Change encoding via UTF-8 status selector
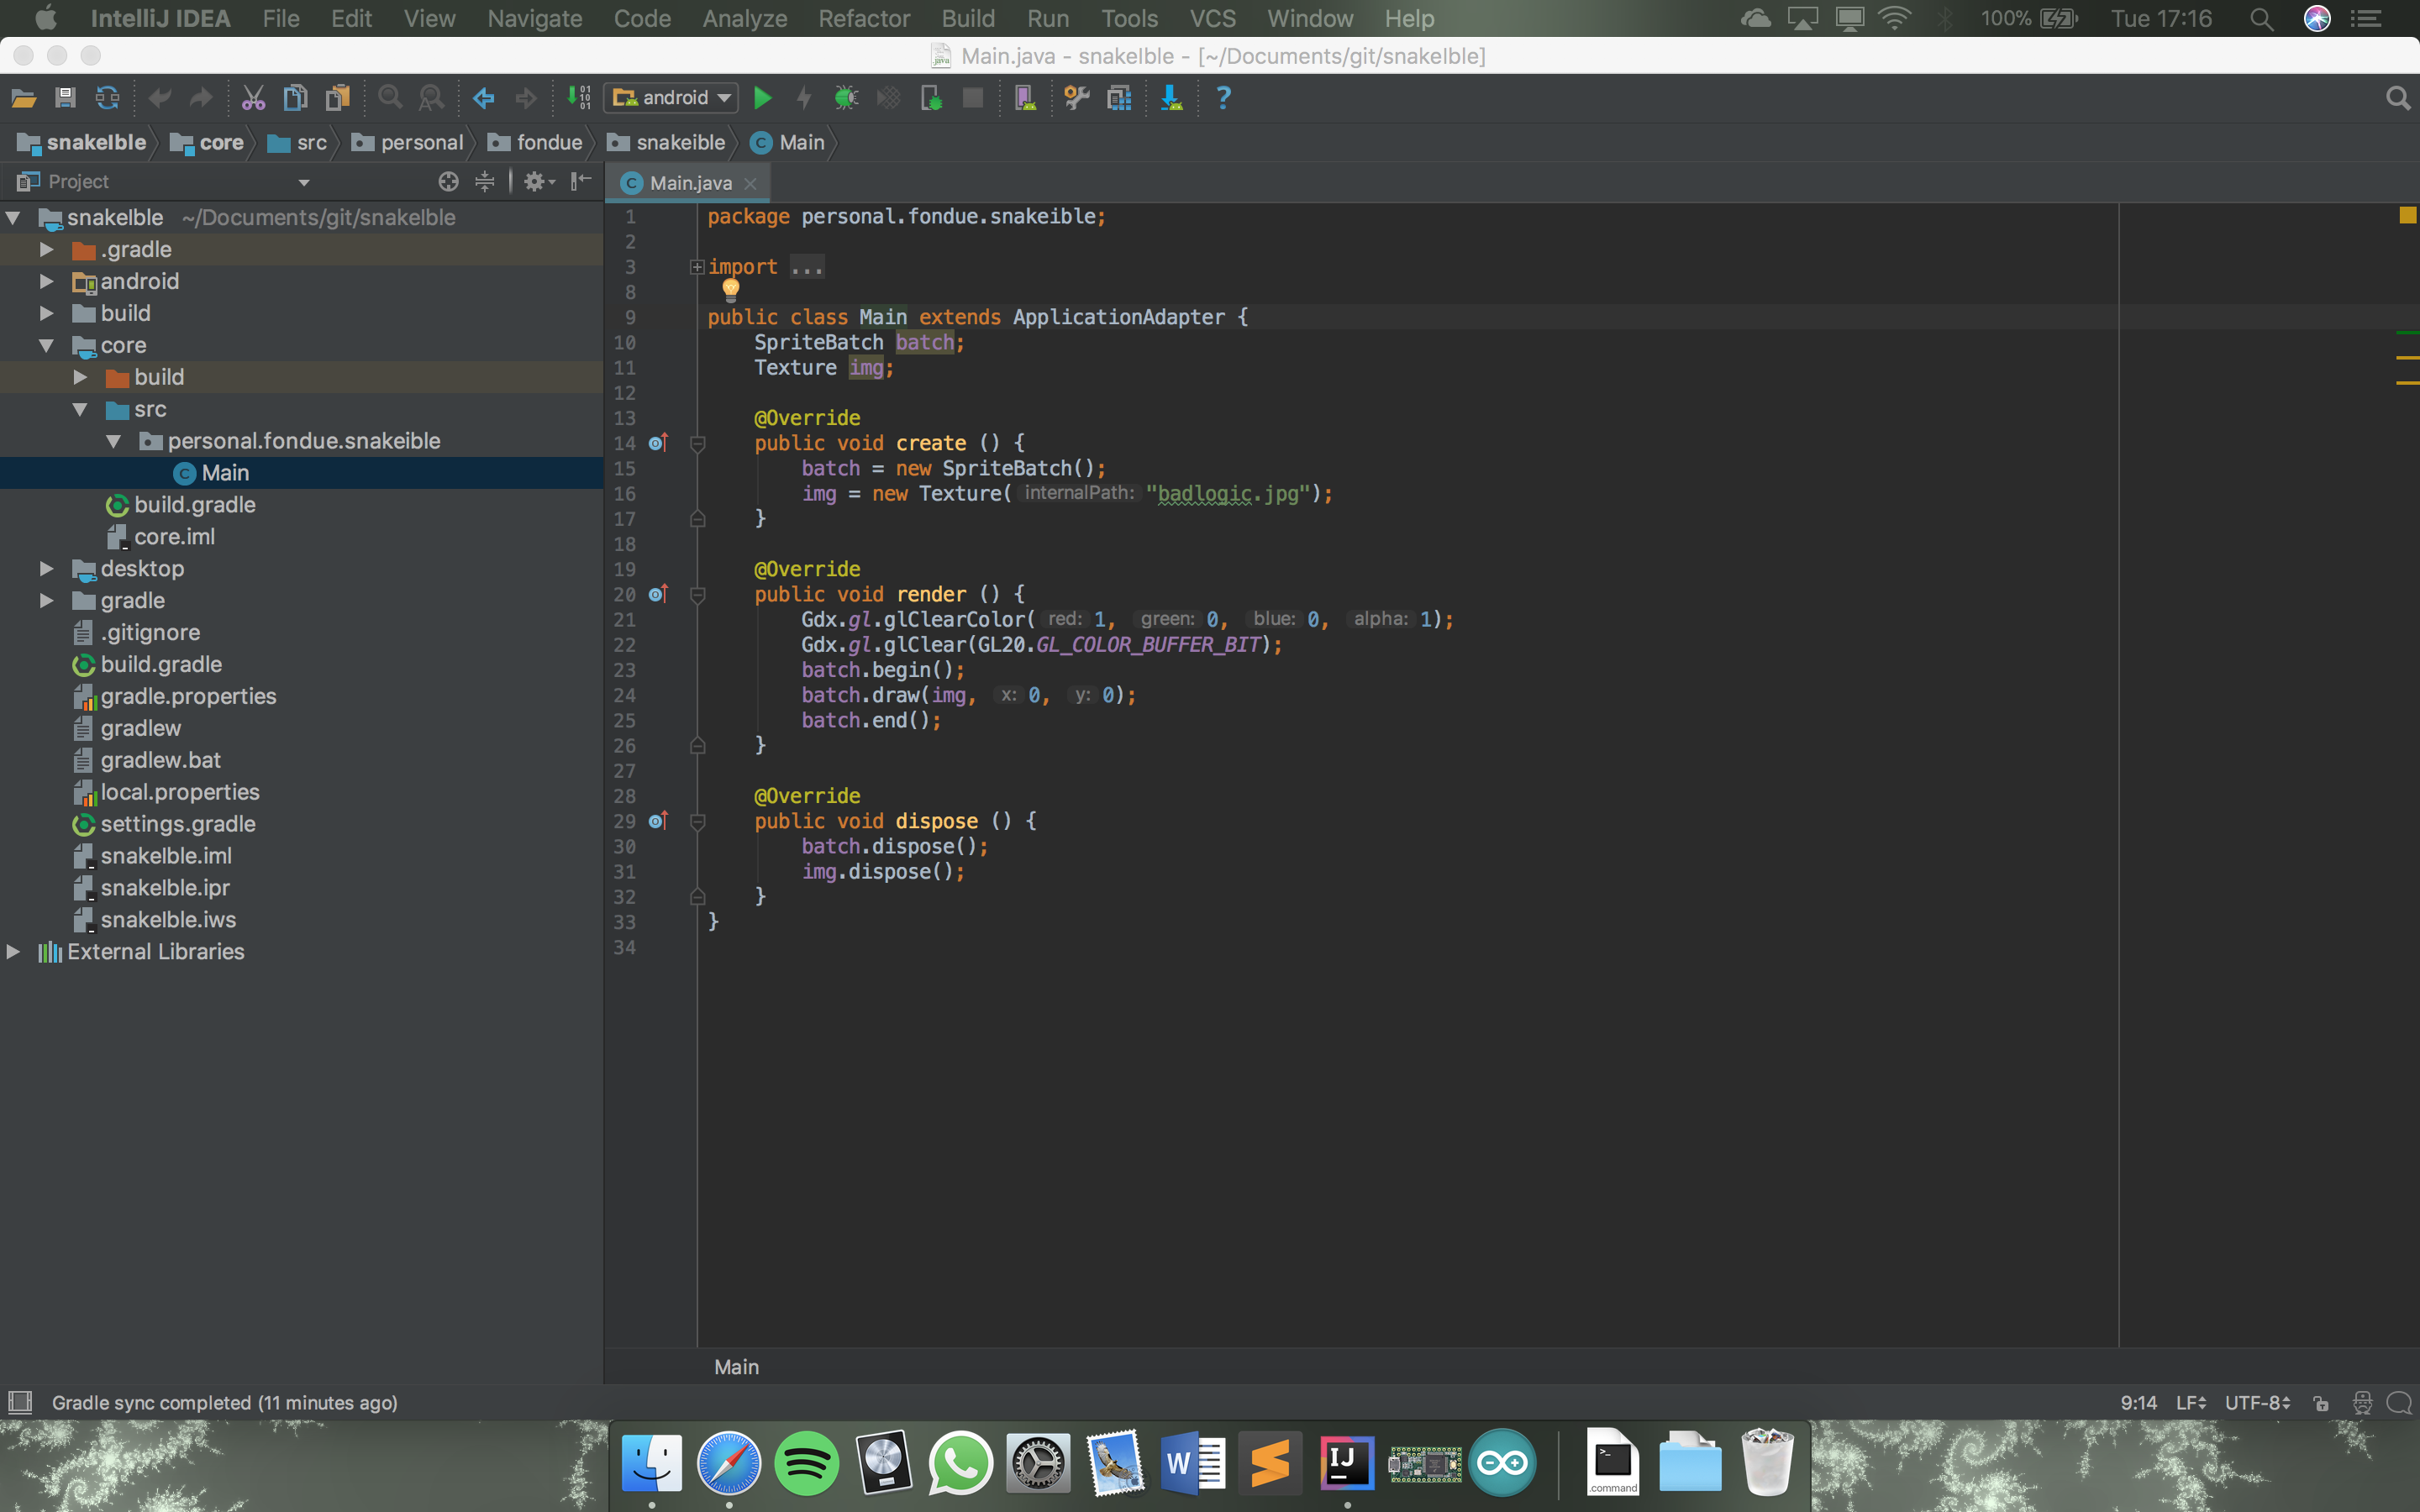This screenshot has height=1512, width=2420. point(2256,1402)
